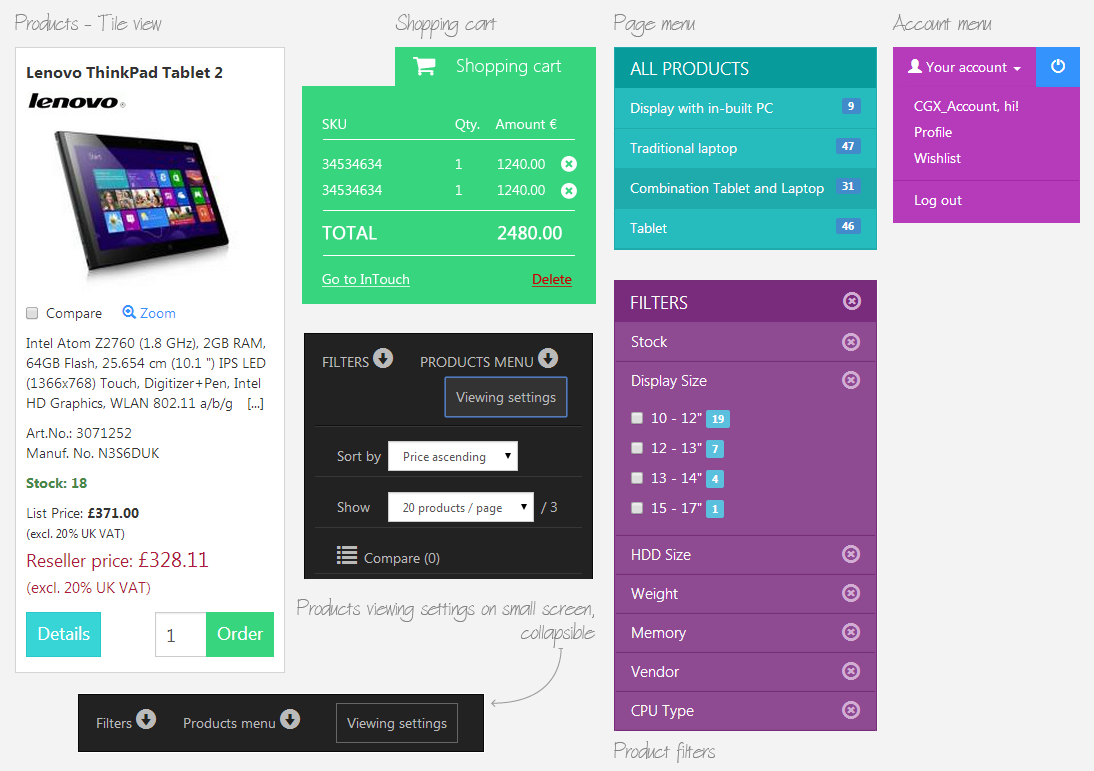Click the magnifier Zoom icon
Viewport: 1094px width, 771px height.
click(129, 313)
